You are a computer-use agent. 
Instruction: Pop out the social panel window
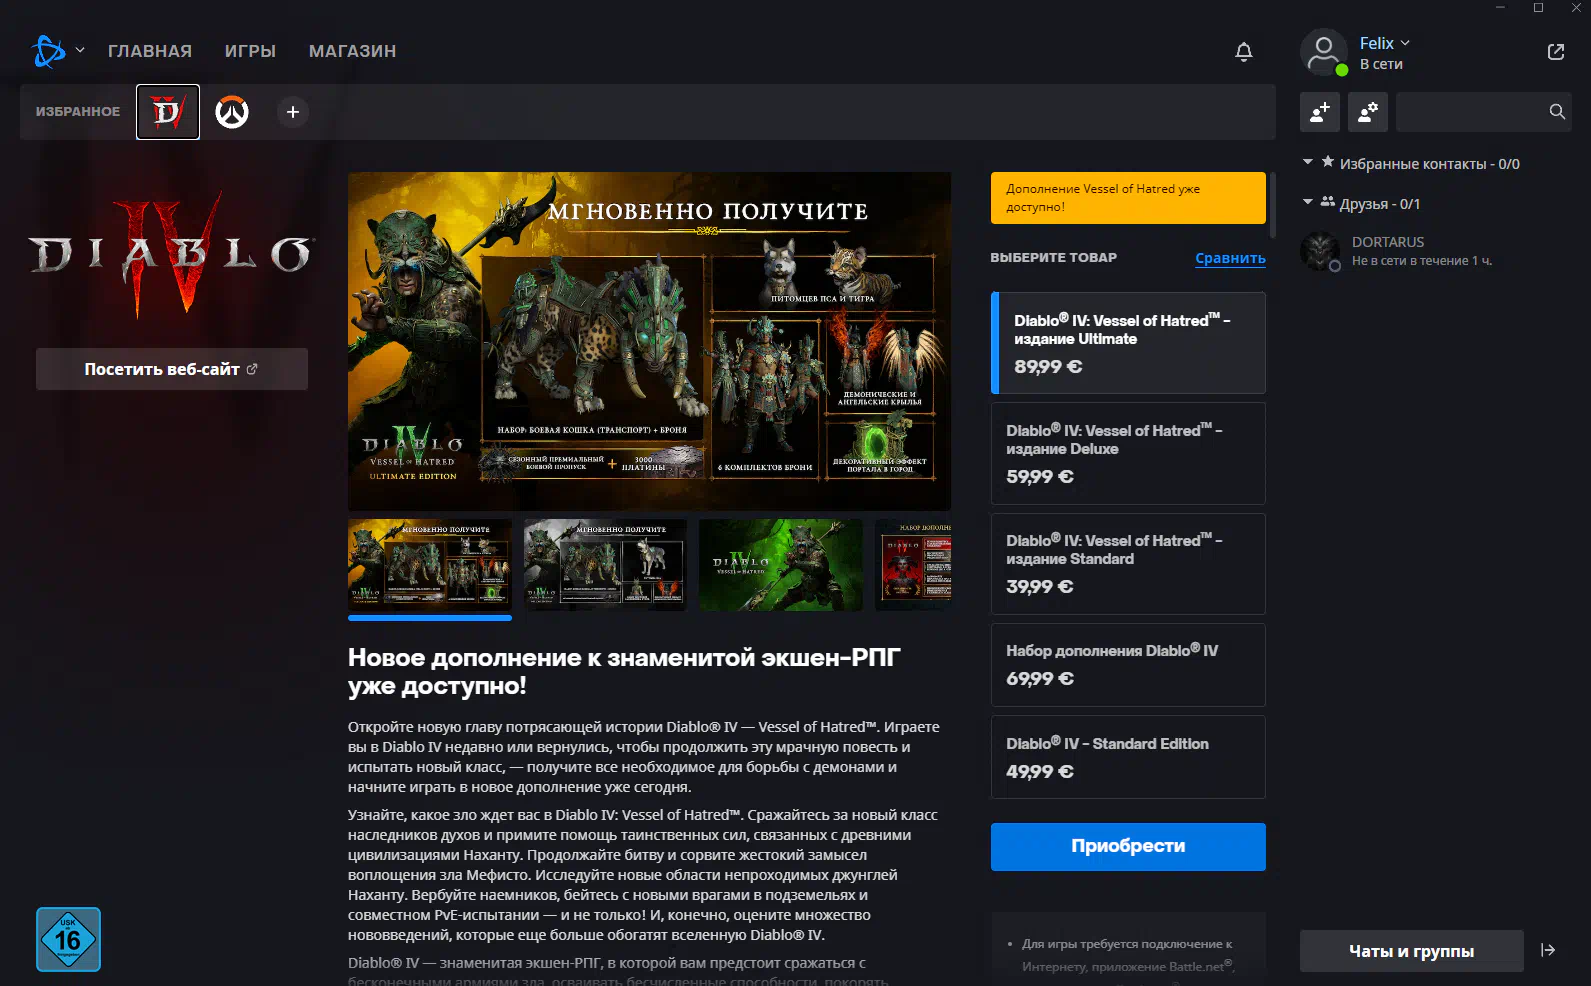(1556, 52)
